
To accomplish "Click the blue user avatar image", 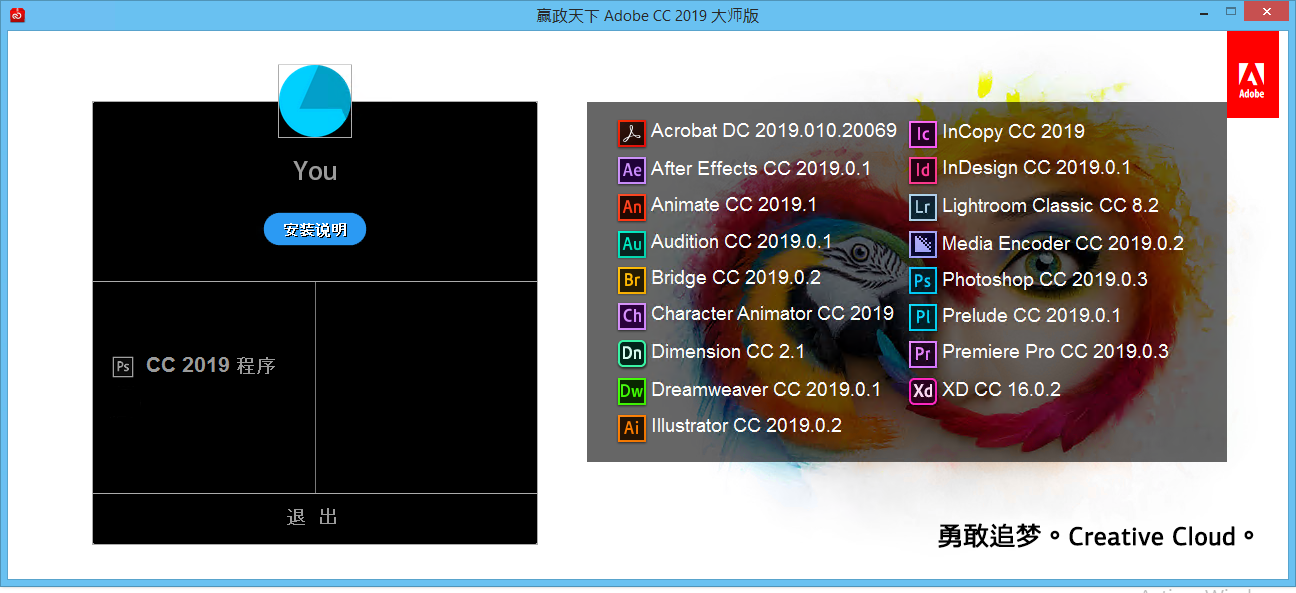I will point(315,101).
